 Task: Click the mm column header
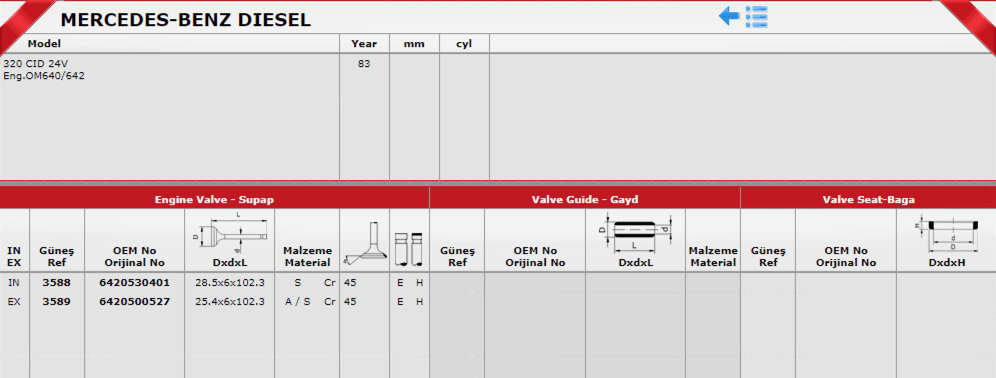tap(414, 44)
